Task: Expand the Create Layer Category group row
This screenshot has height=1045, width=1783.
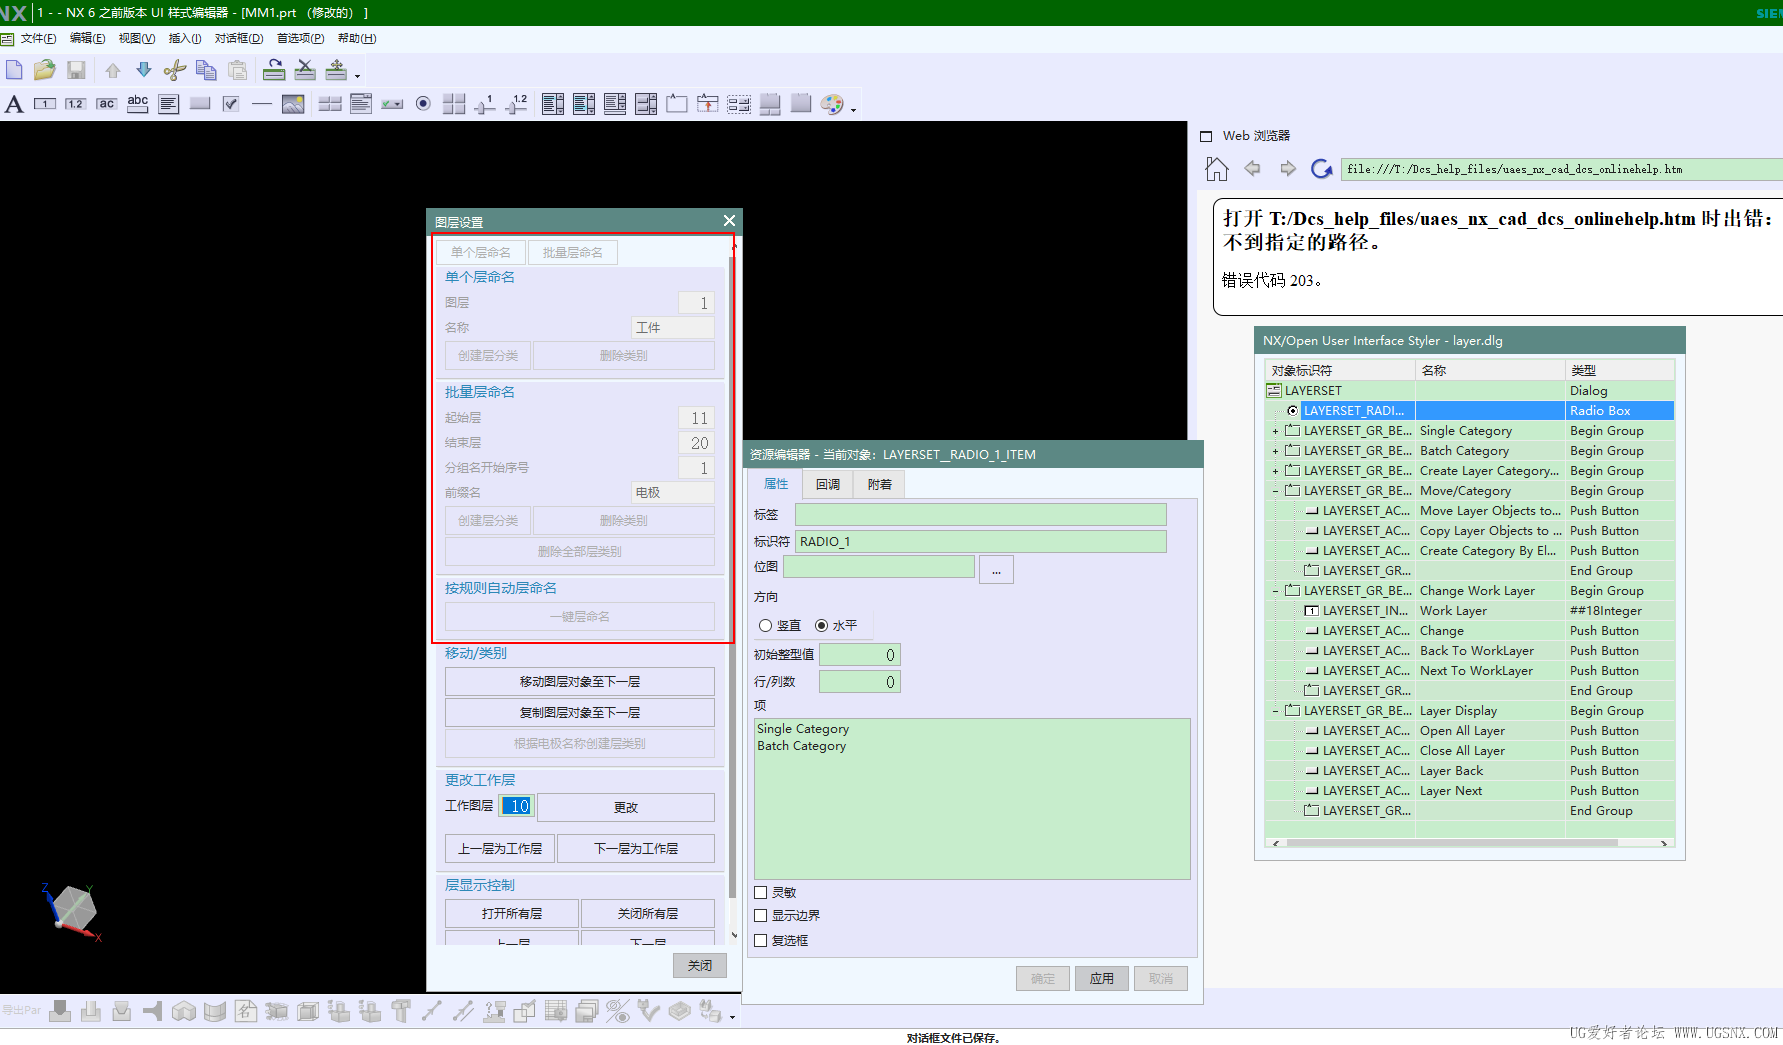Action: [1275, 471]
